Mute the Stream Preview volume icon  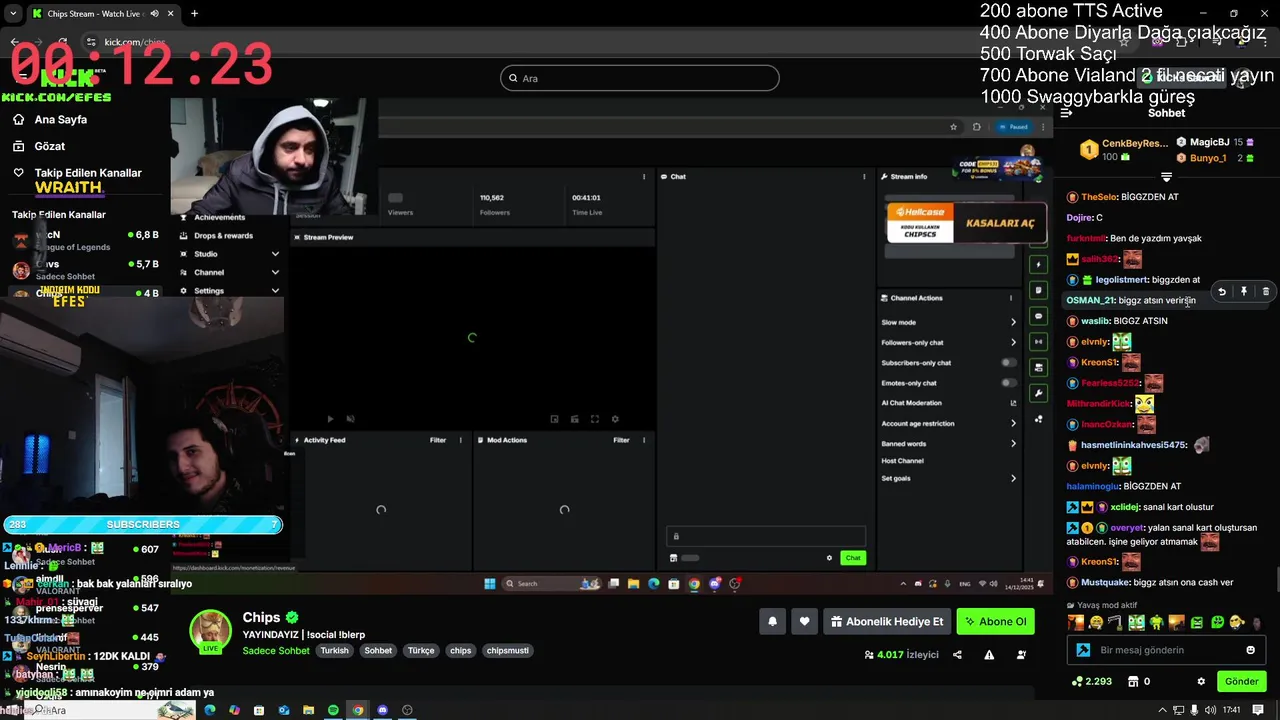click(350, 419)
